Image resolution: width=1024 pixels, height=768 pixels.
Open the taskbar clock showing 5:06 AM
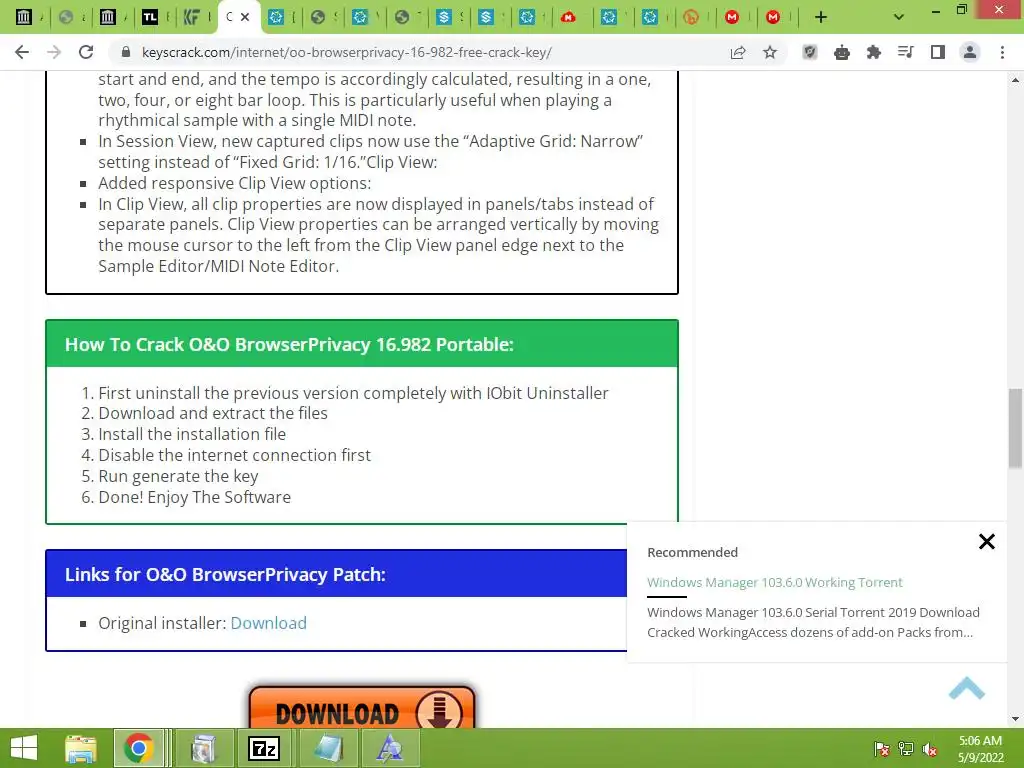pos(980,749)
